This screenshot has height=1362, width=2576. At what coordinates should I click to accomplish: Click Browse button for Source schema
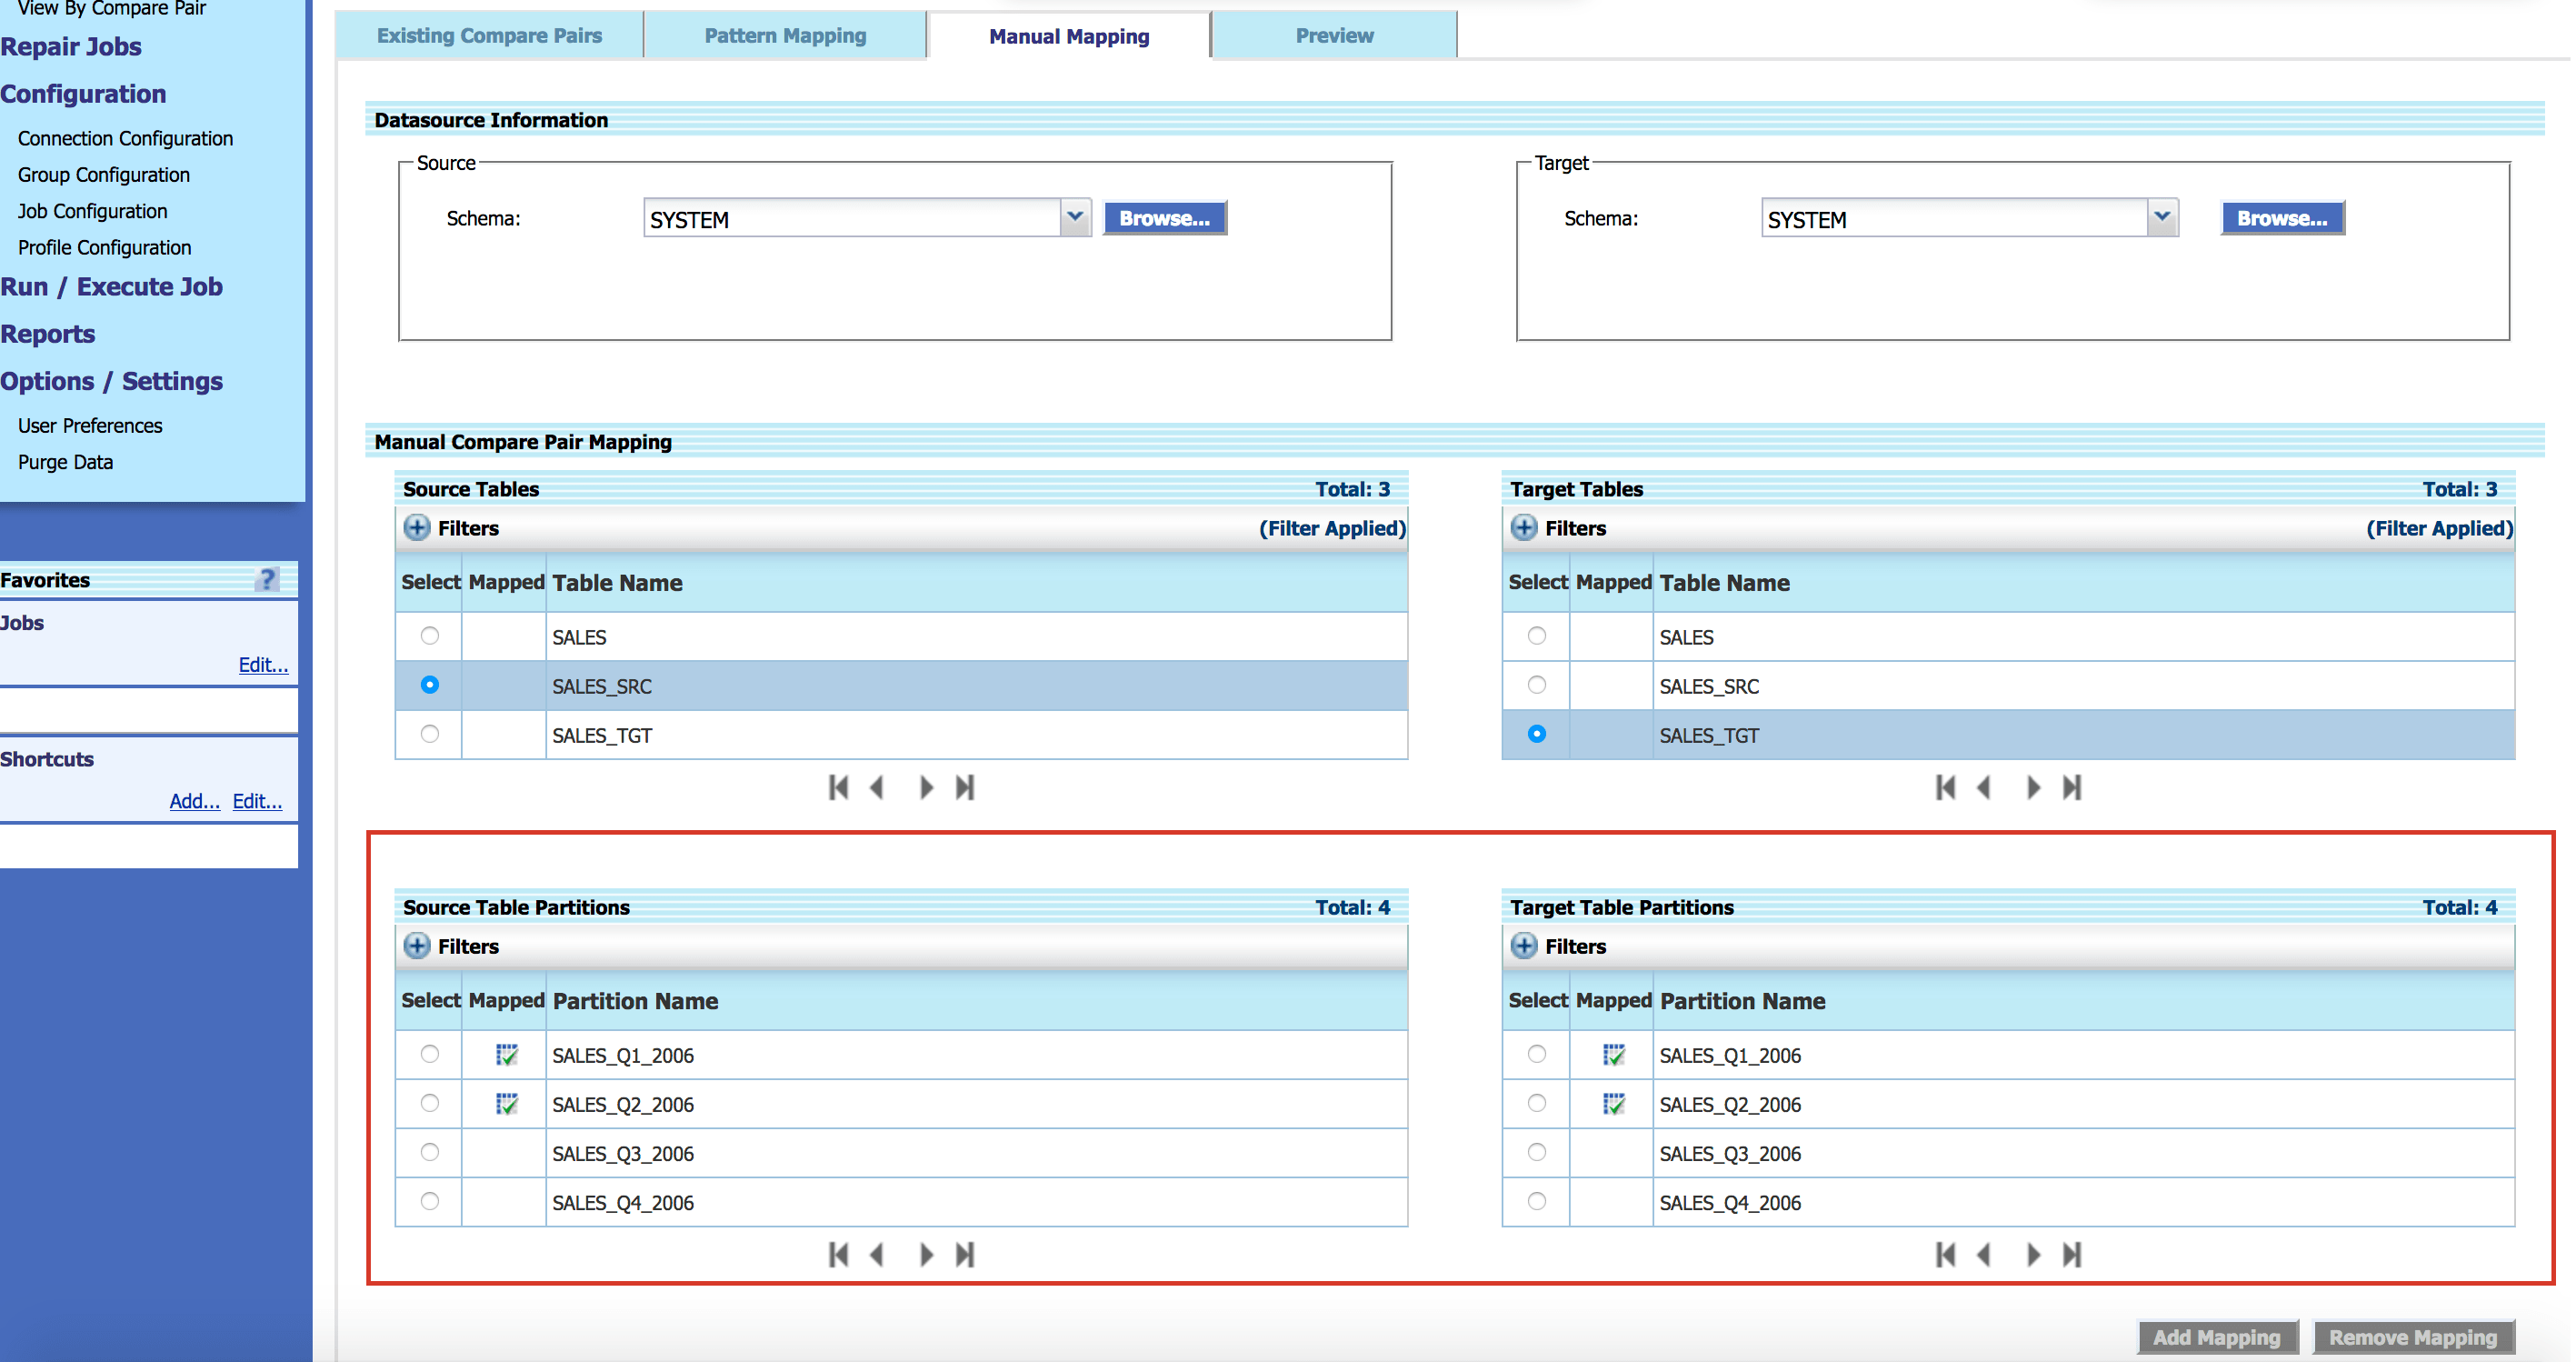coord(1164,218)
